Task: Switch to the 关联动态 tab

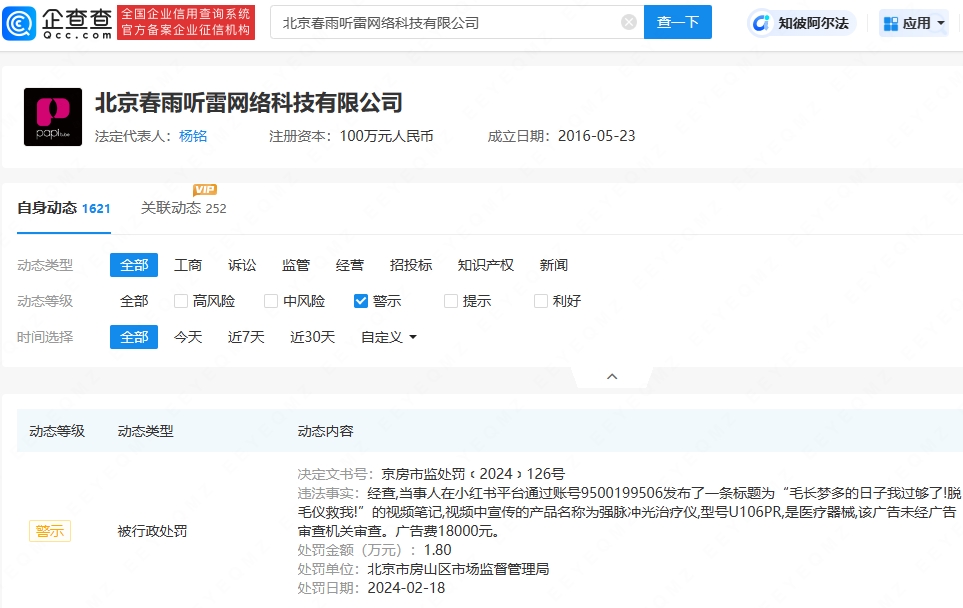Action: [x=184, y=208]
